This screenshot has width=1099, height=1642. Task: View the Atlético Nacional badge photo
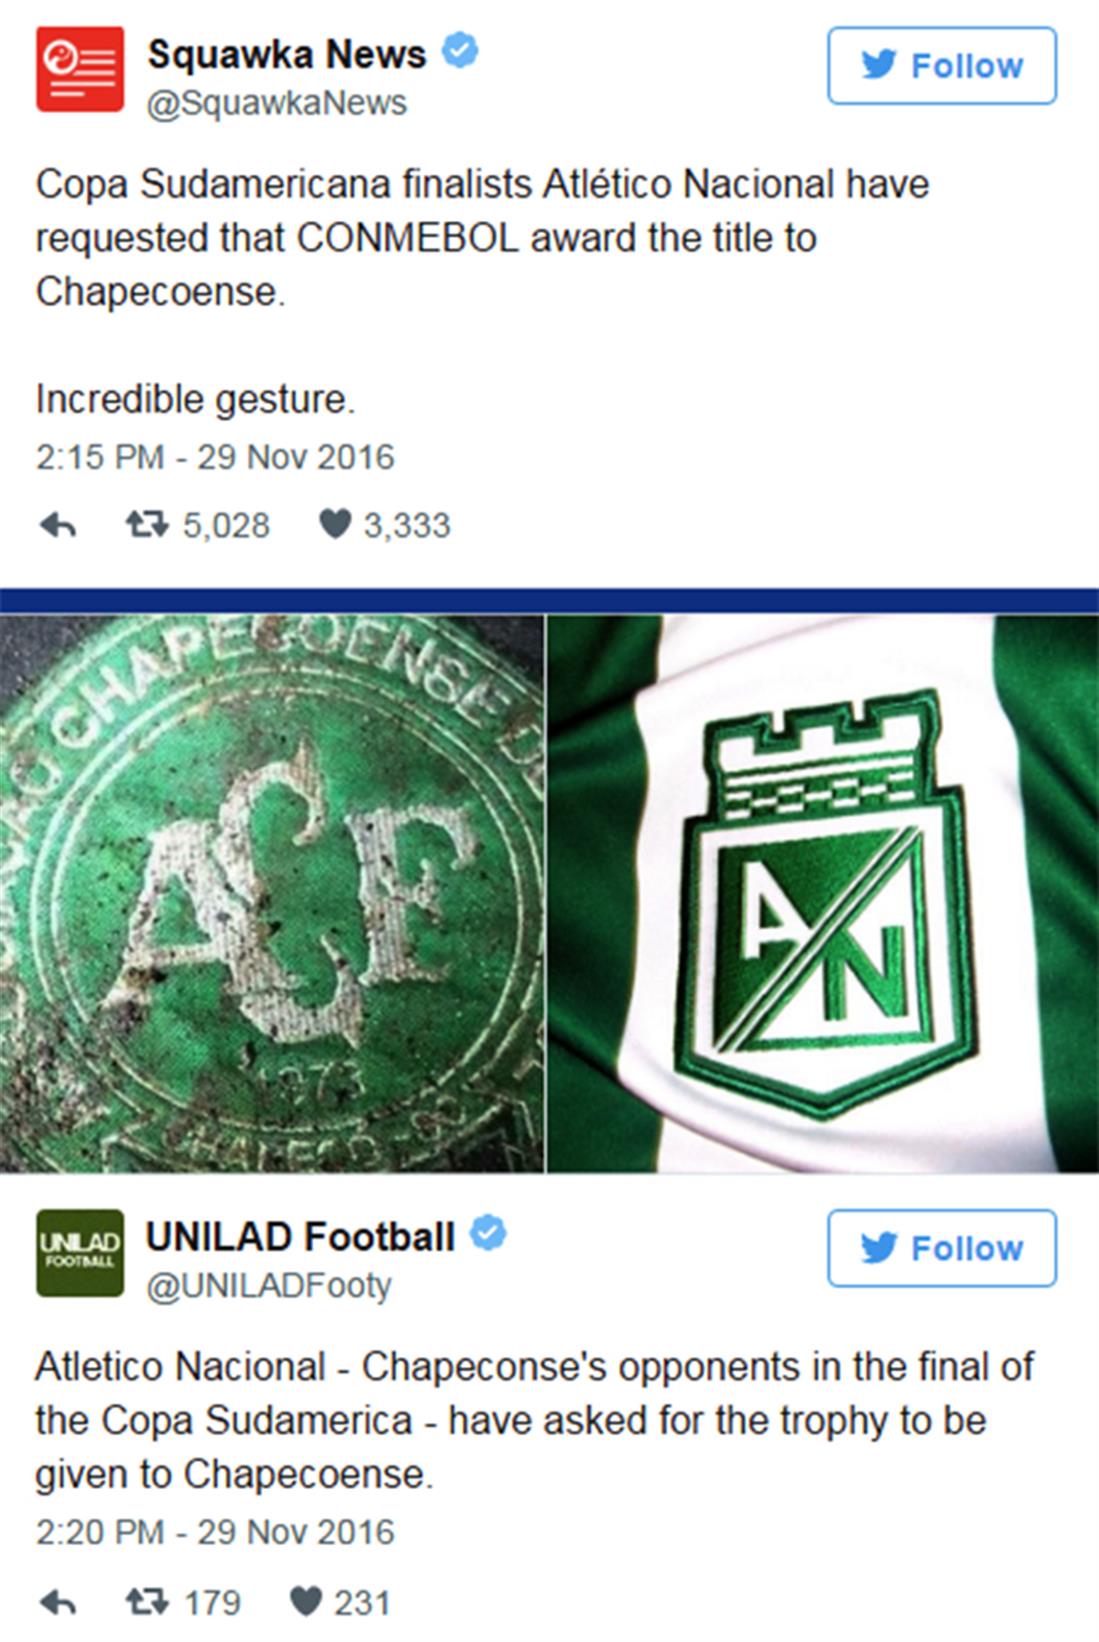[x=823, y=893]
